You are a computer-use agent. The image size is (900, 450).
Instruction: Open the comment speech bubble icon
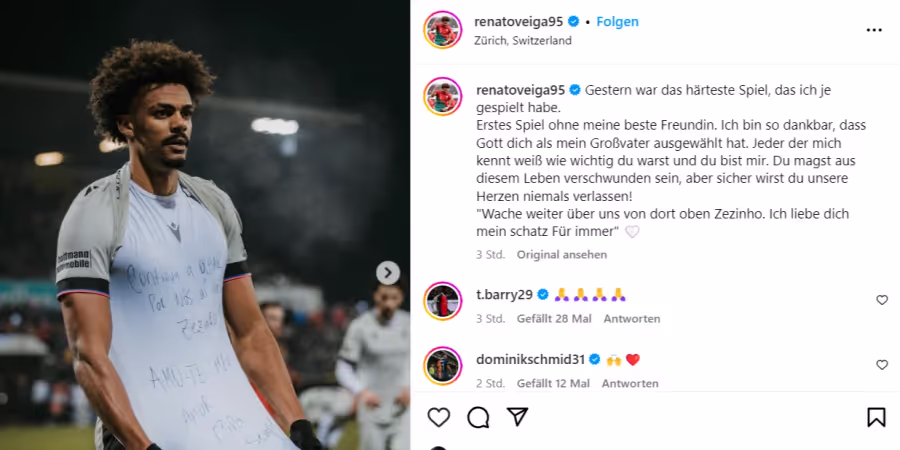[478, 417]
